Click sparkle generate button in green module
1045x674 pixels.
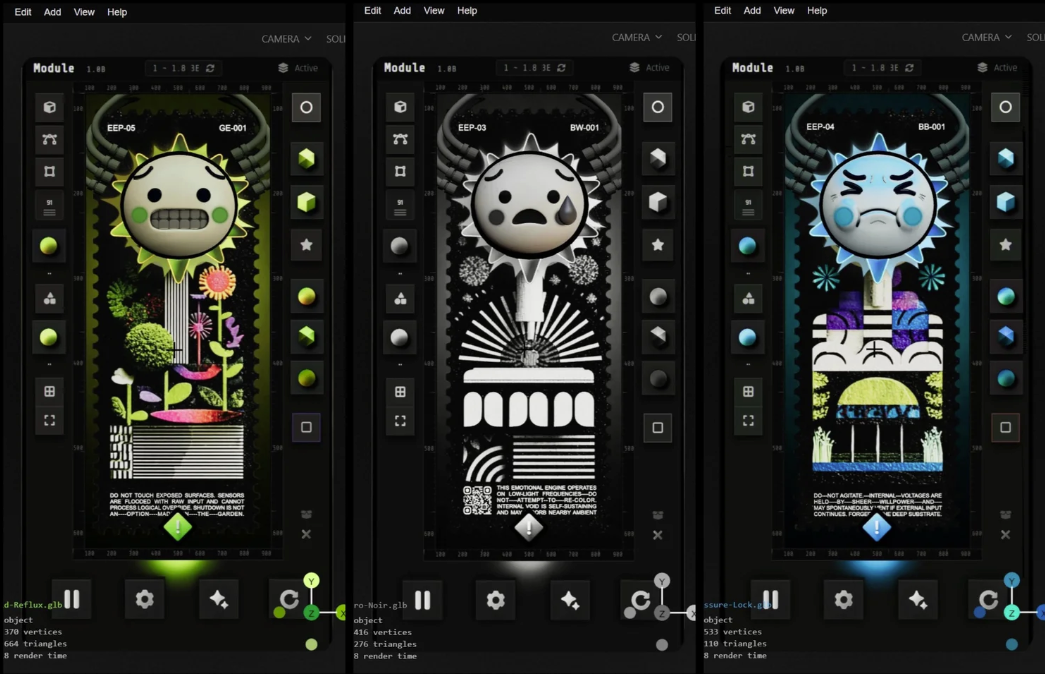[219, 599]
